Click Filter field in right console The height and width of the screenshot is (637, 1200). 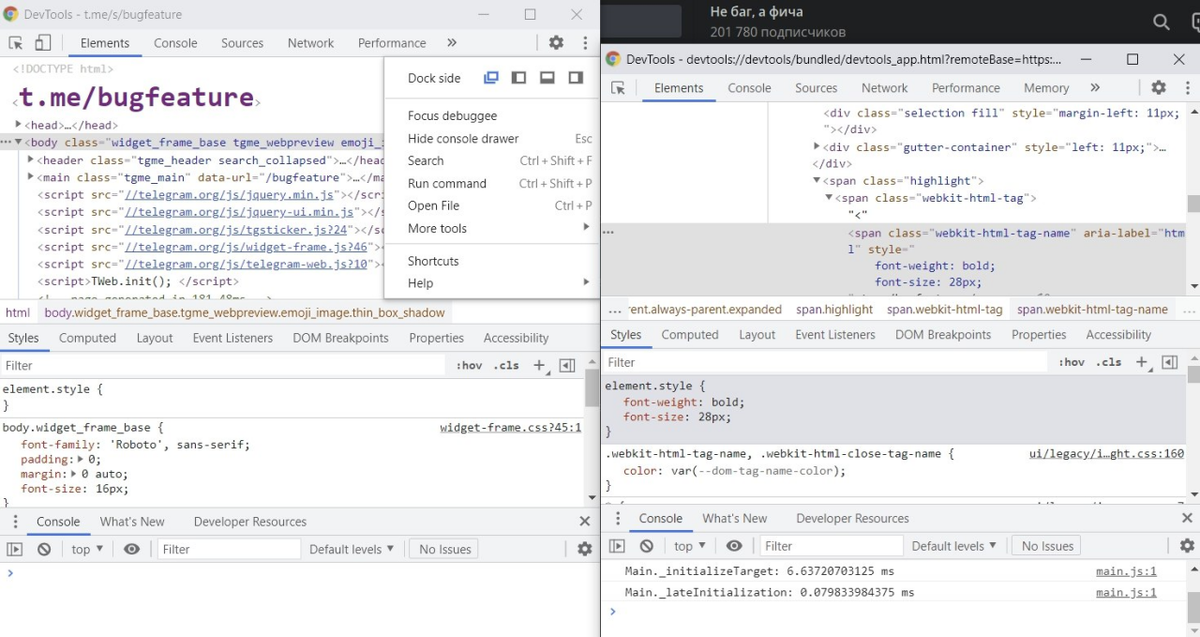tap(830, 546)
